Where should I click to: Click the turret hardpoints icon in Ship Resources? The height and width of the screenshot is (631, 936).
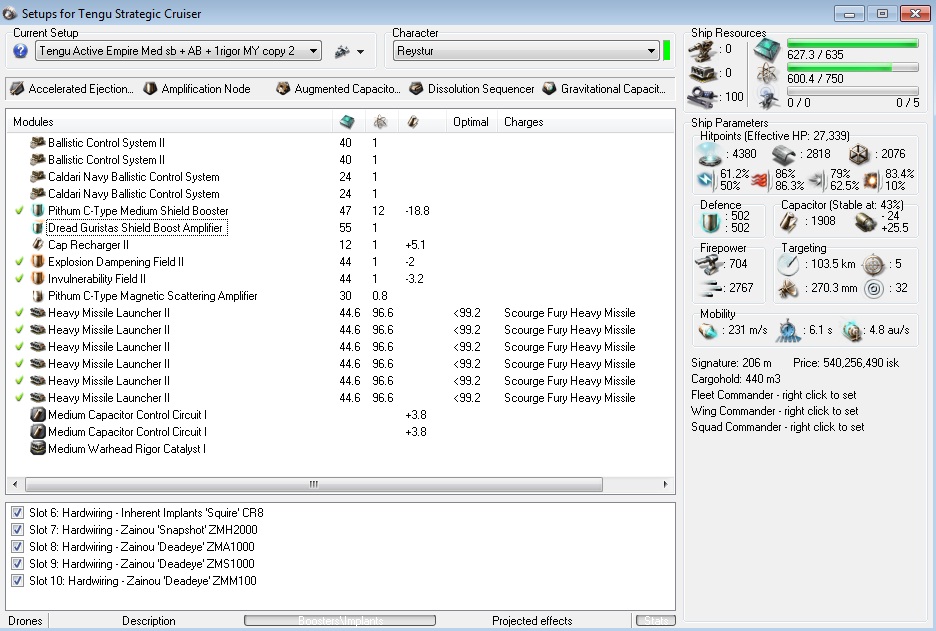(x=703, y=50)
